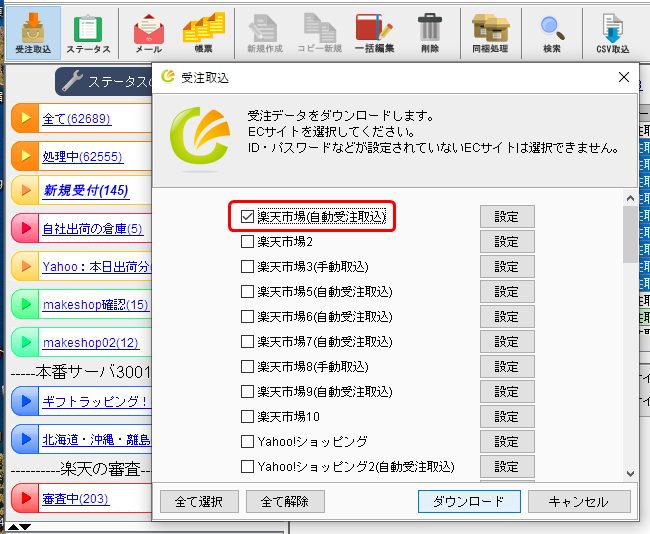
Task: Open the 同梱処理 boxes icon
Action: coord(490,34)
